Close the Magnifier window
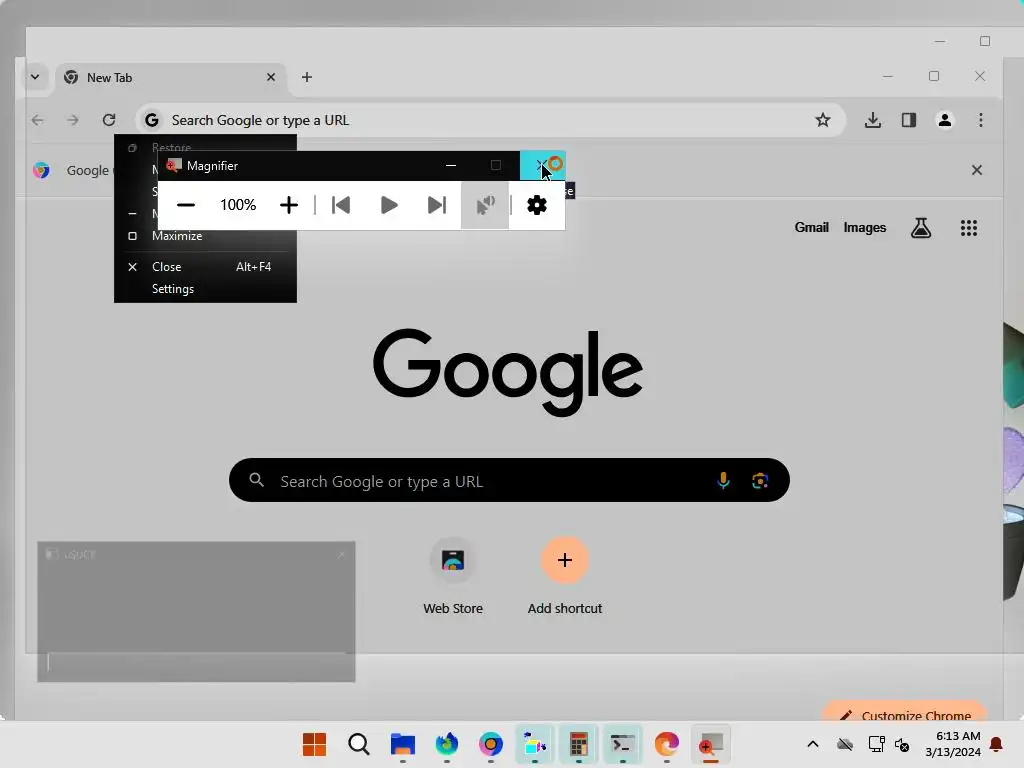 pos(542,165)
